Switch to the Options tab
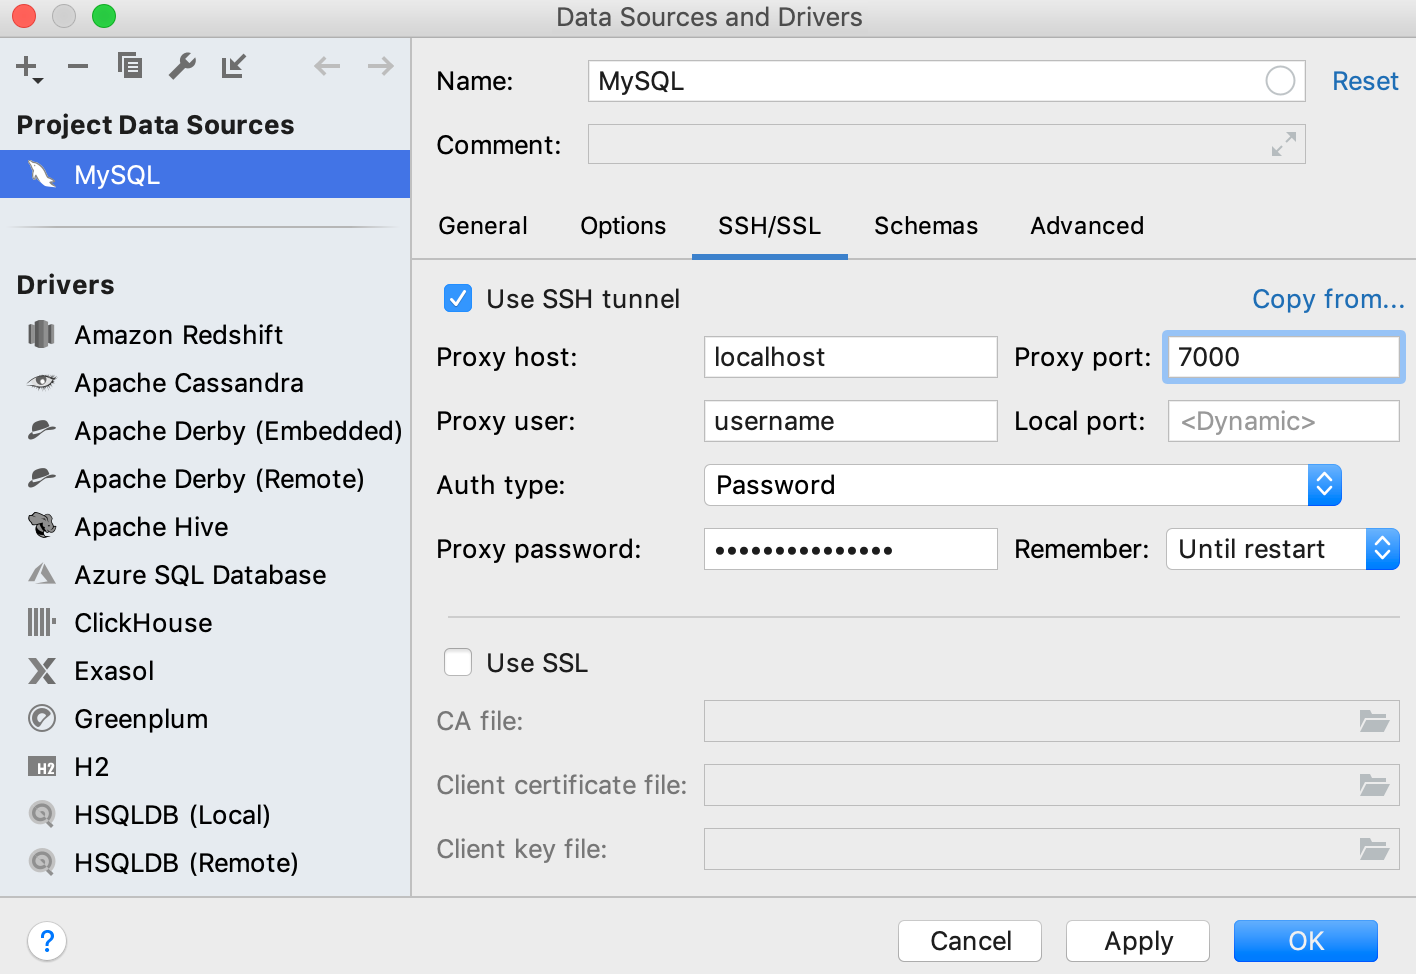The width and height of the screenshot is (1416, 974). pos(623,226)
